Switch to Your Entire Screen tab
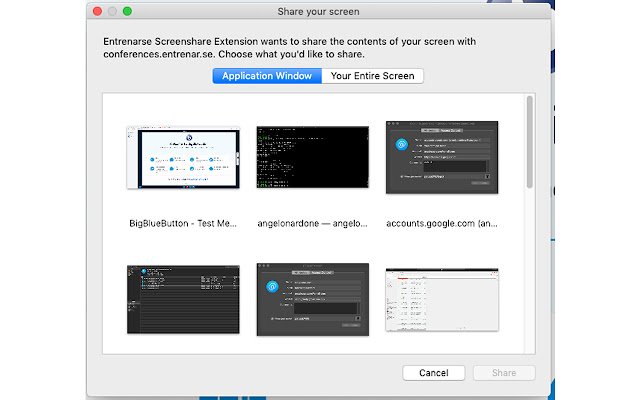Viewport: 640px width, 400px height. [x=372, y=76]
